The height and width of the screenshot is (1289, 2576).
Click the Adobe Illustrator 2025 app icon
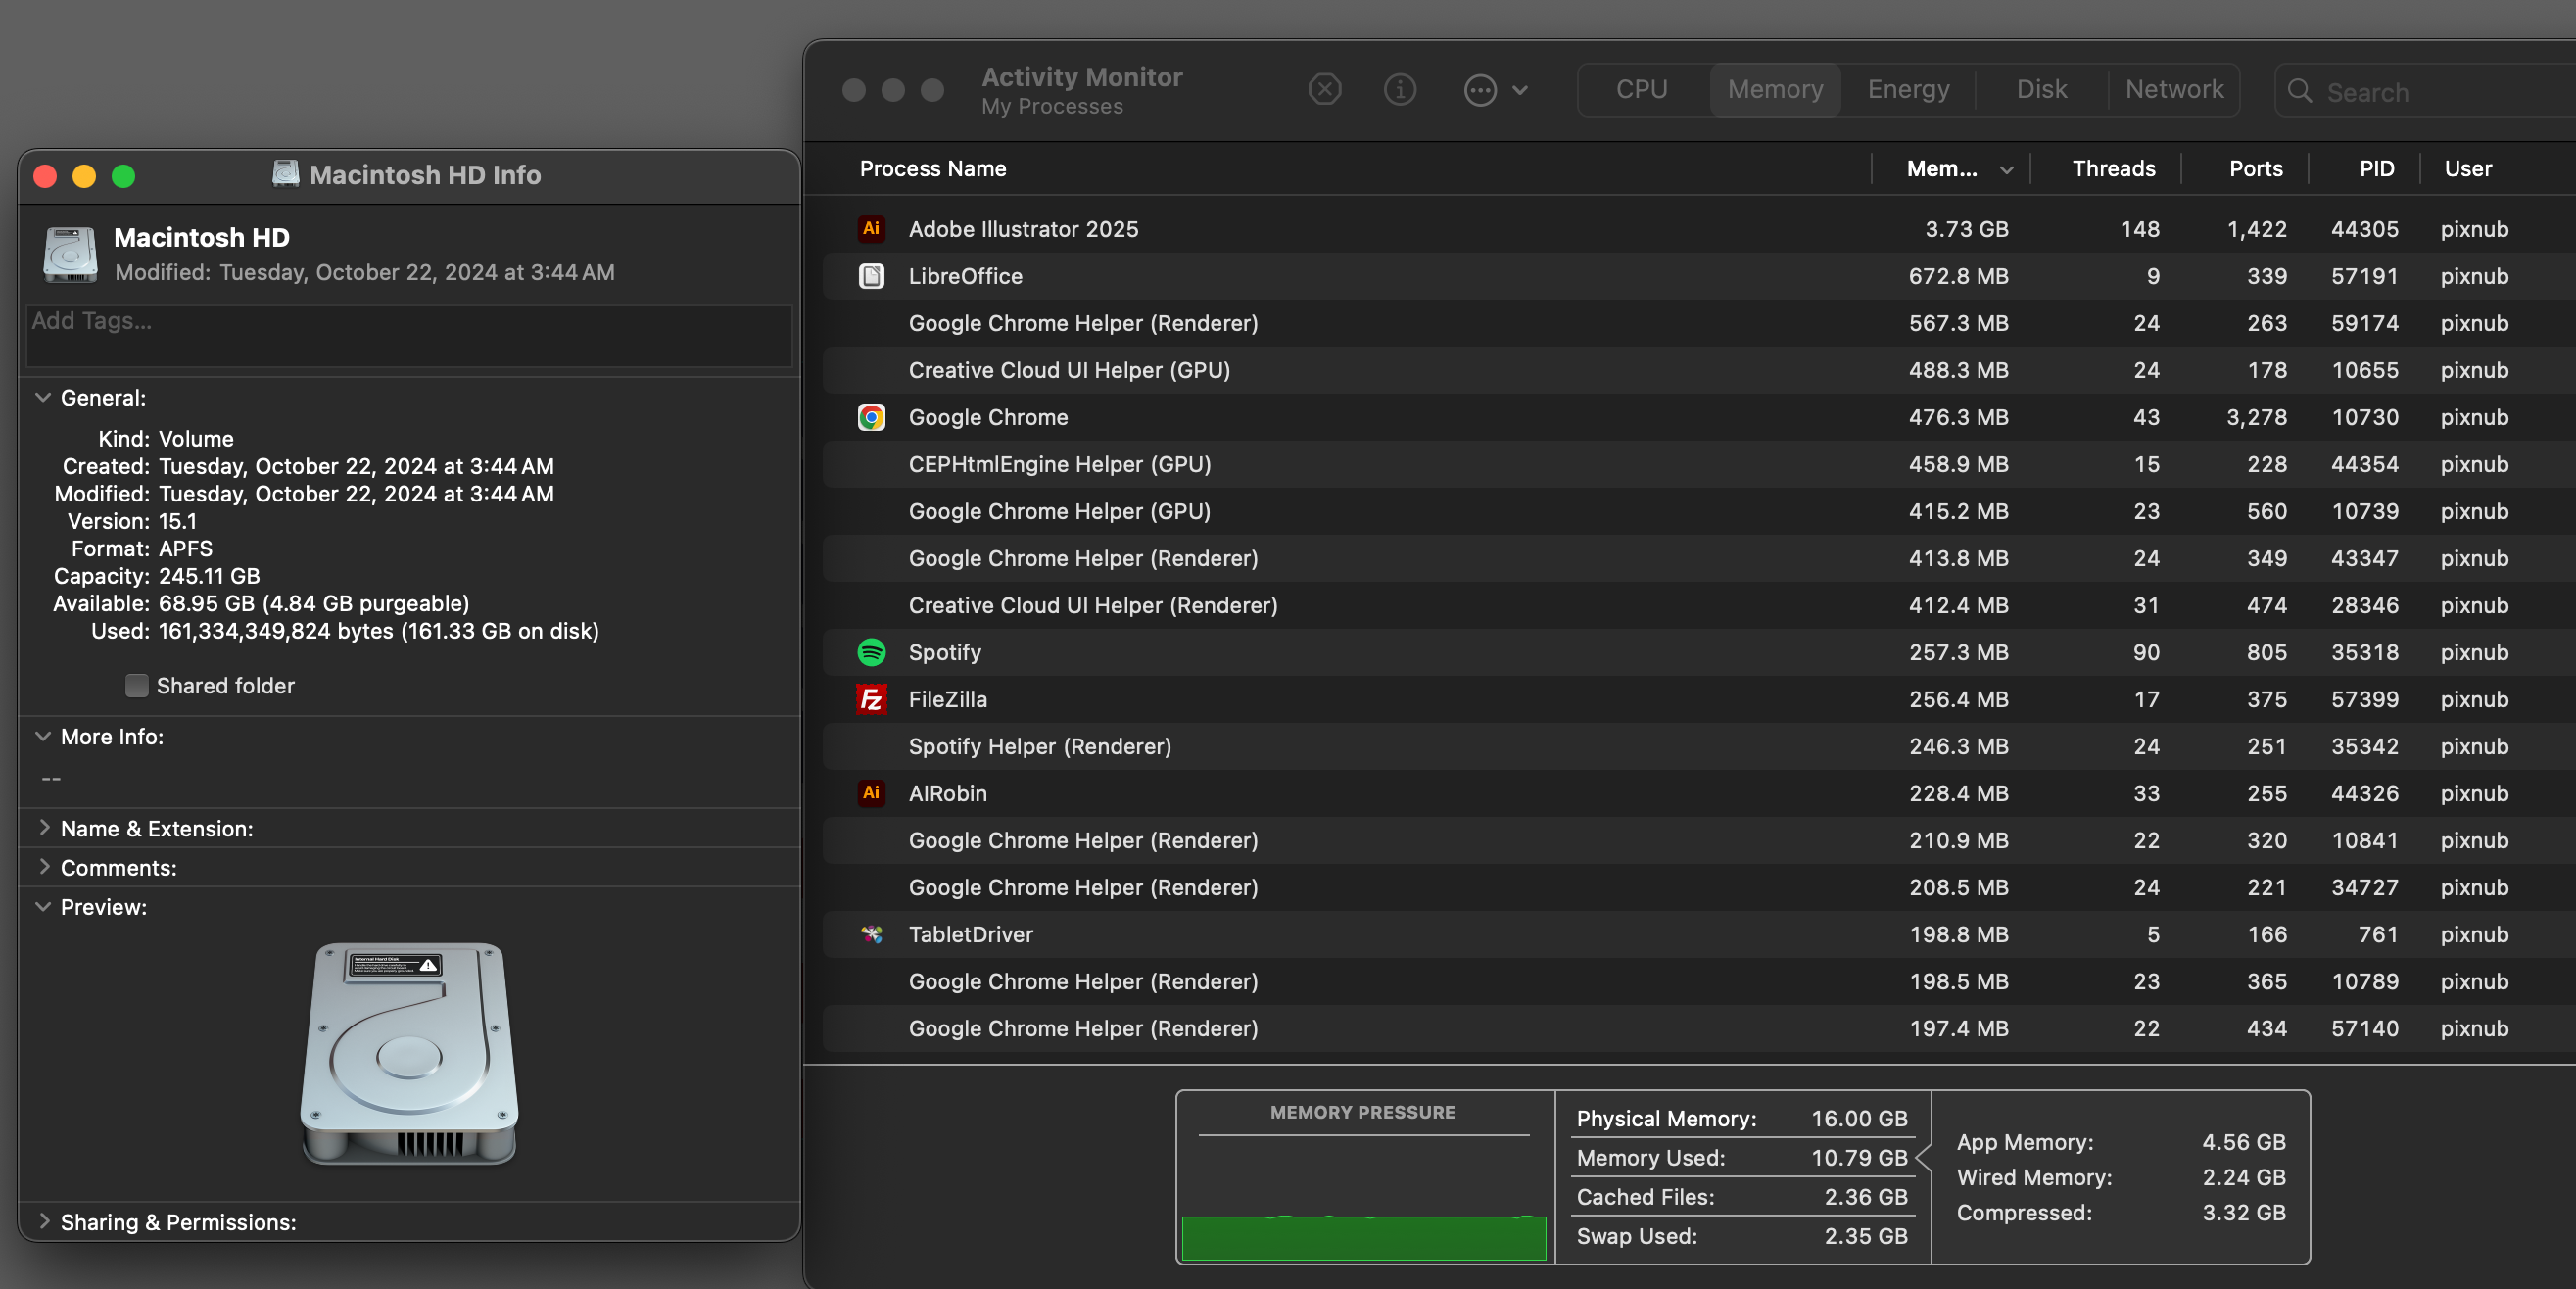coord(871,229)
